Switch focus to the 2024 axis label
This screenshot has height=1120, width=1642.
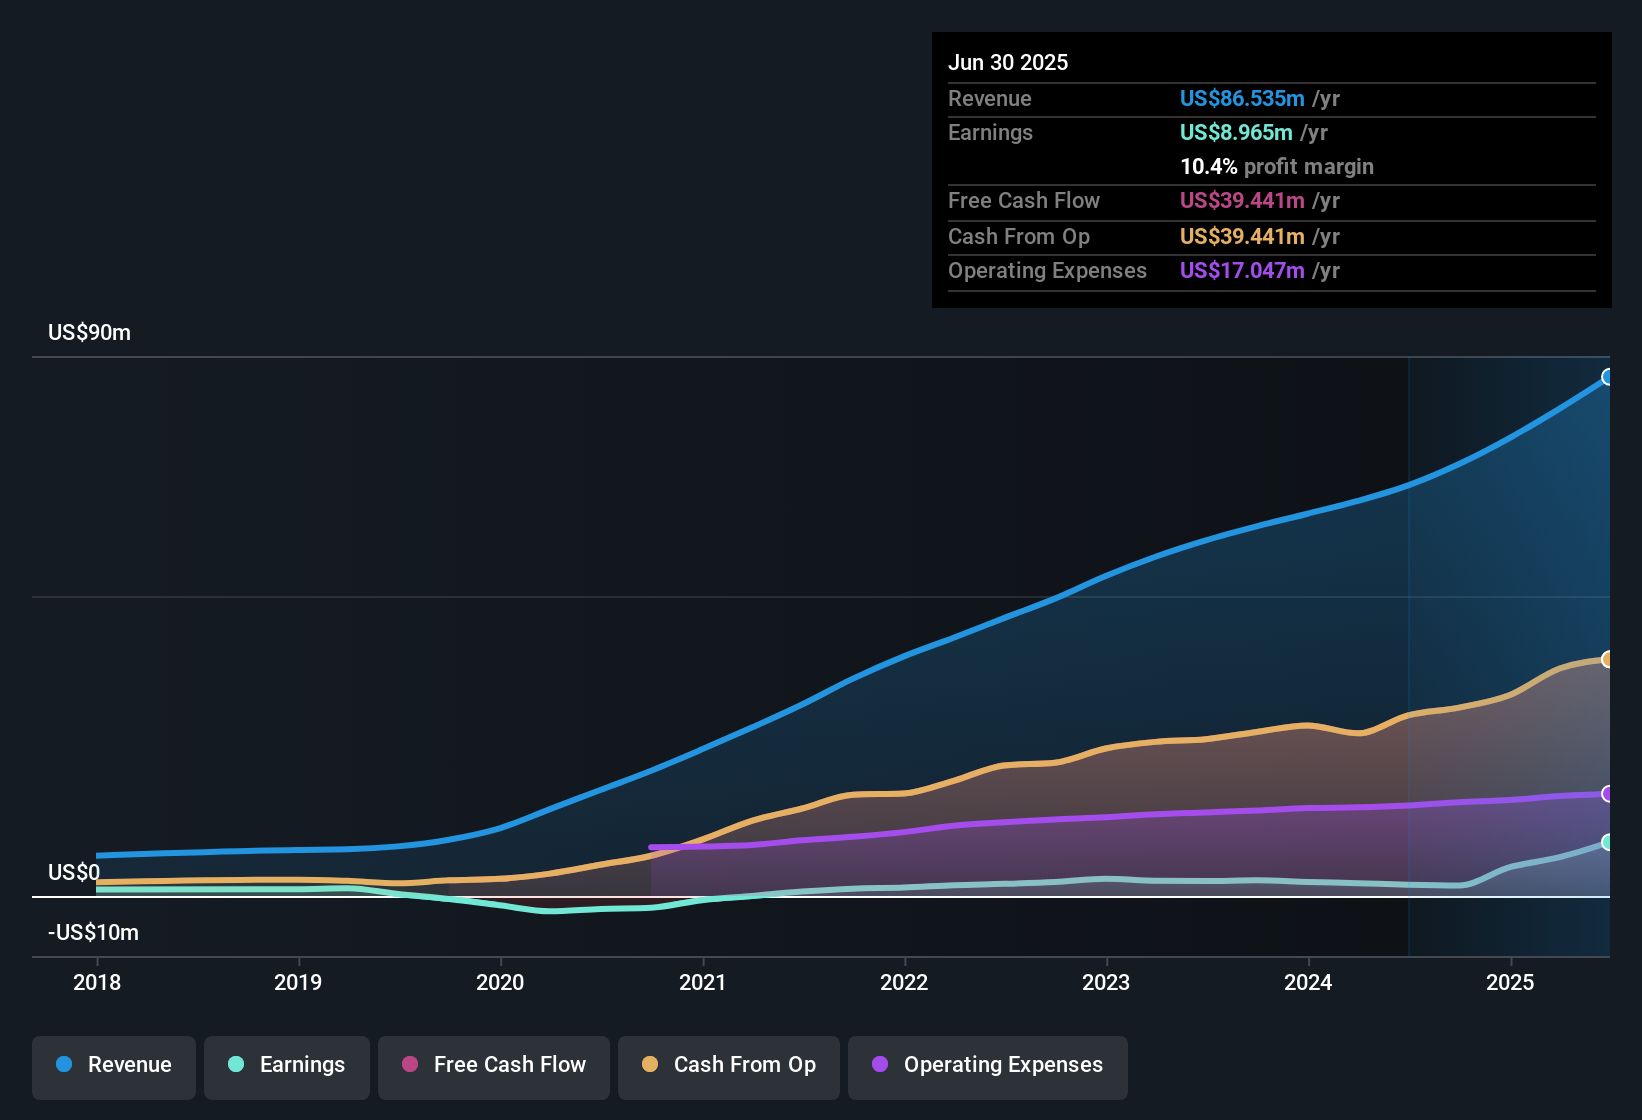(x=1308, y=983)
